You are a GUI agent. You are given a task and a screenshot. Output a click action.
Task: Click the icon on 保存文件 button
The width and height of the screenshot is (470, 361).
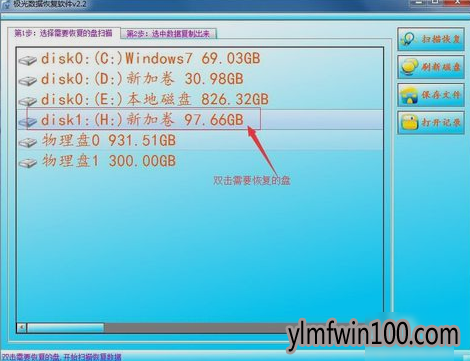click(409, 95)
